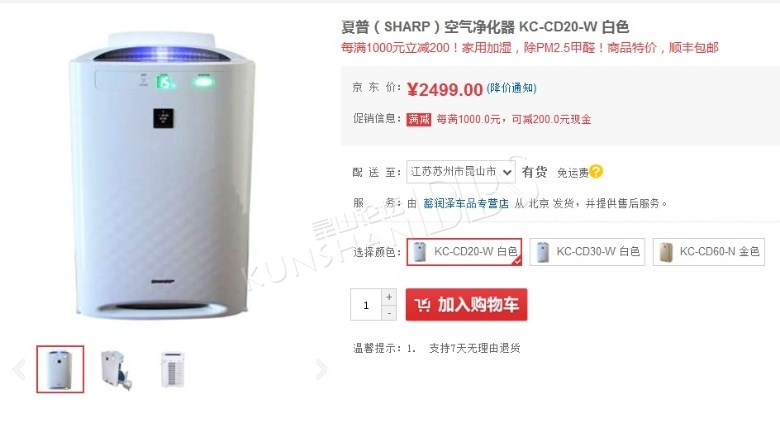Image resolution: width=780 pixels, height=446 pixels.
Task: Select the first front-view product thumbnail
Action: coord(60,369)
